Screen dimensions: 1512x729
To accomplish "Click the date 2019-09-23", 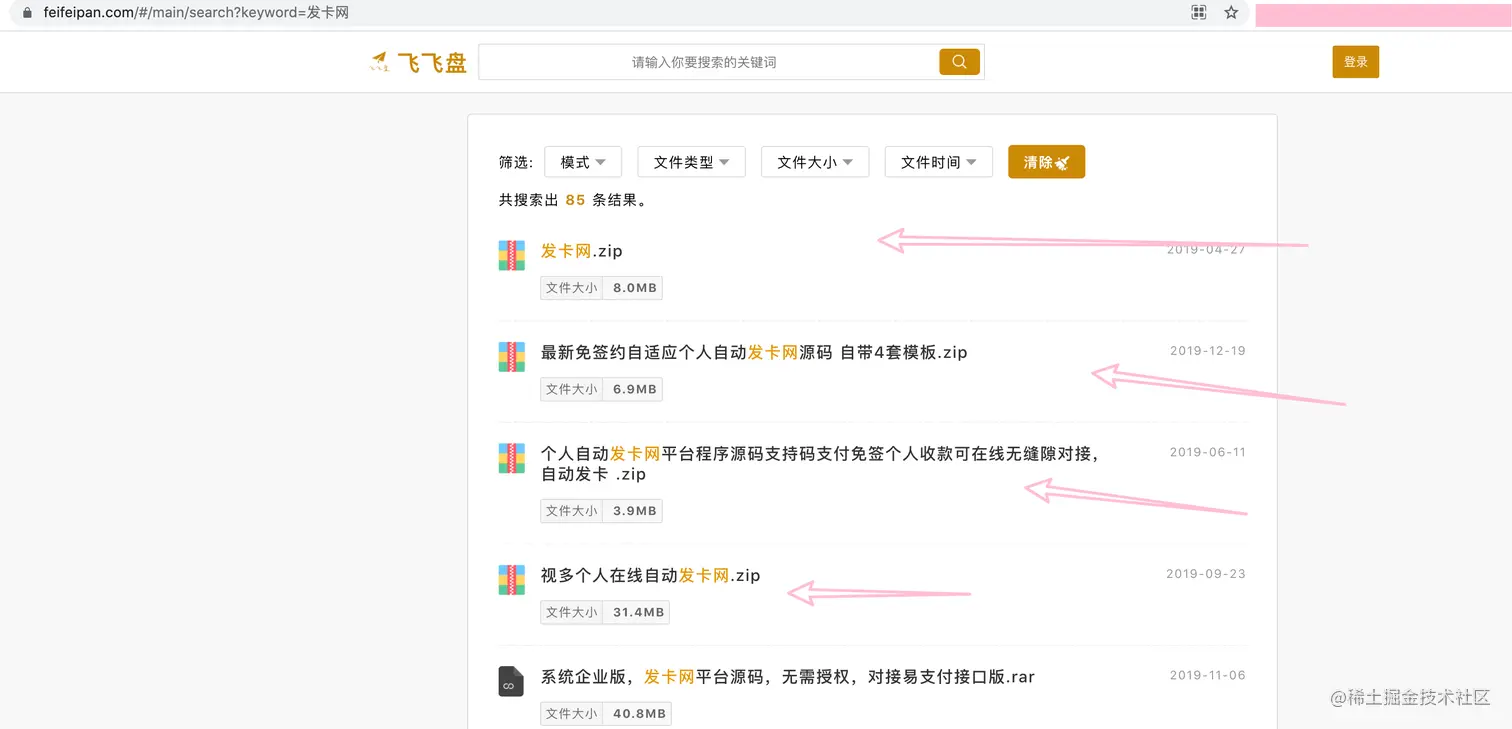I will (1206, 574).
